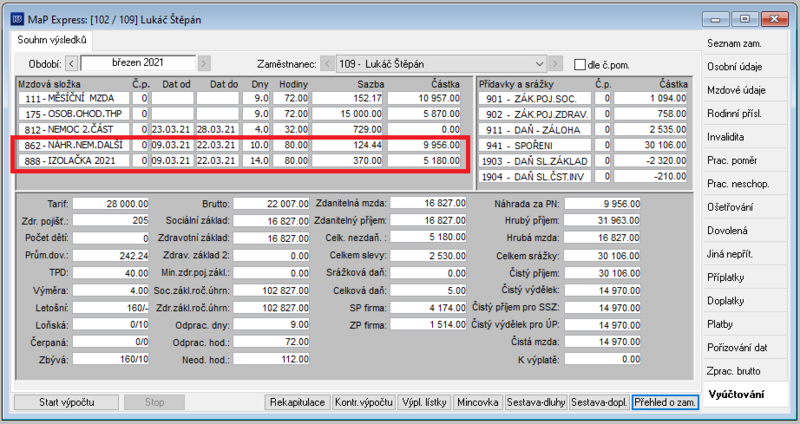Select deduction 941 - SPOŘENI
Viewport: 800px width, 424px height.
click(583, 145)
